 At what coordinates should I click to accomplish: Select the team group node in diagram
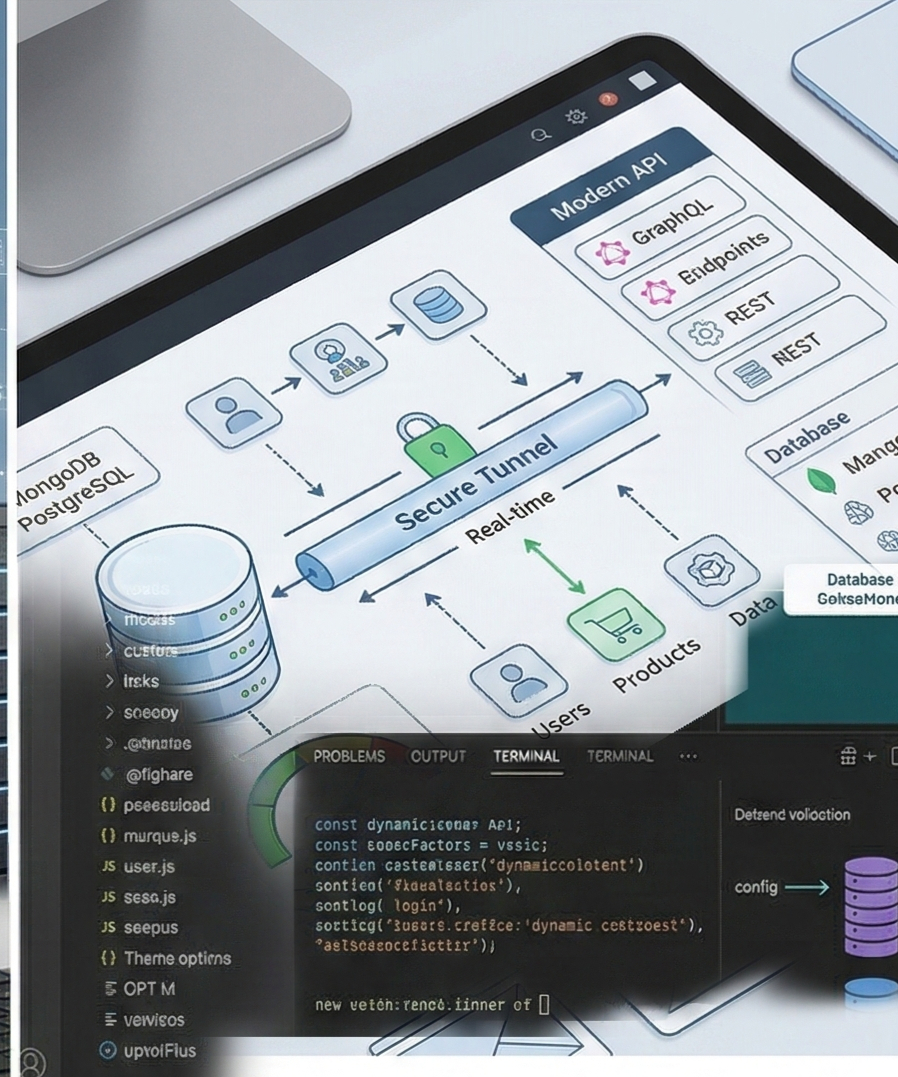click(338, 358)
